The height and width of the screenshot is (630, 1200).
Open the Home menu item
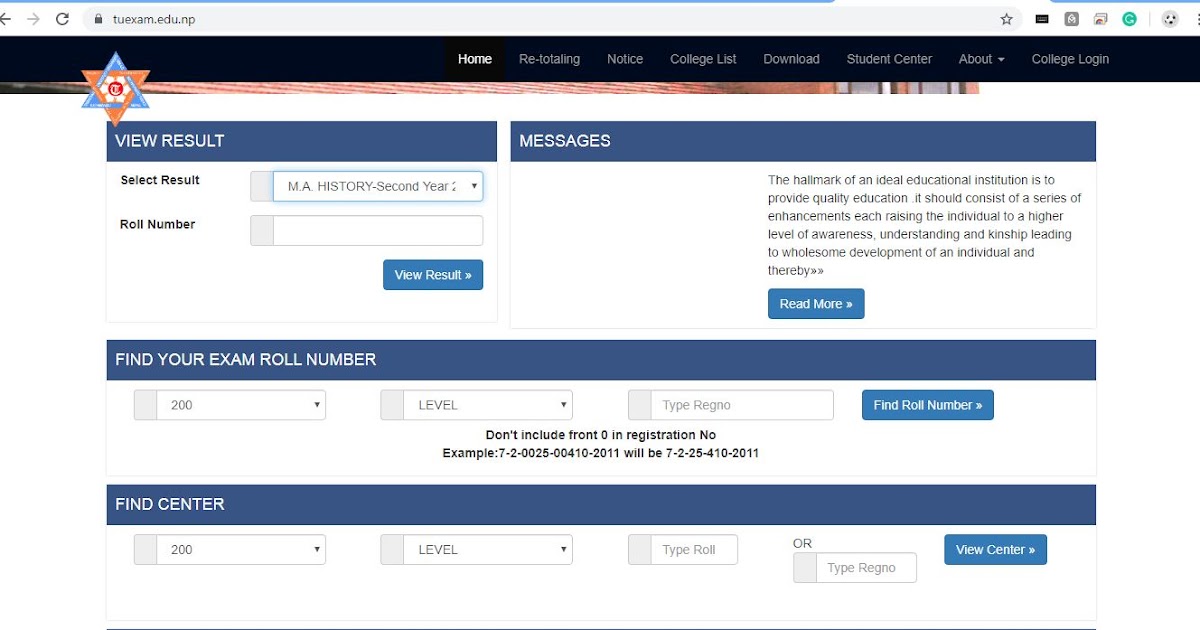(x=475, y=59)
